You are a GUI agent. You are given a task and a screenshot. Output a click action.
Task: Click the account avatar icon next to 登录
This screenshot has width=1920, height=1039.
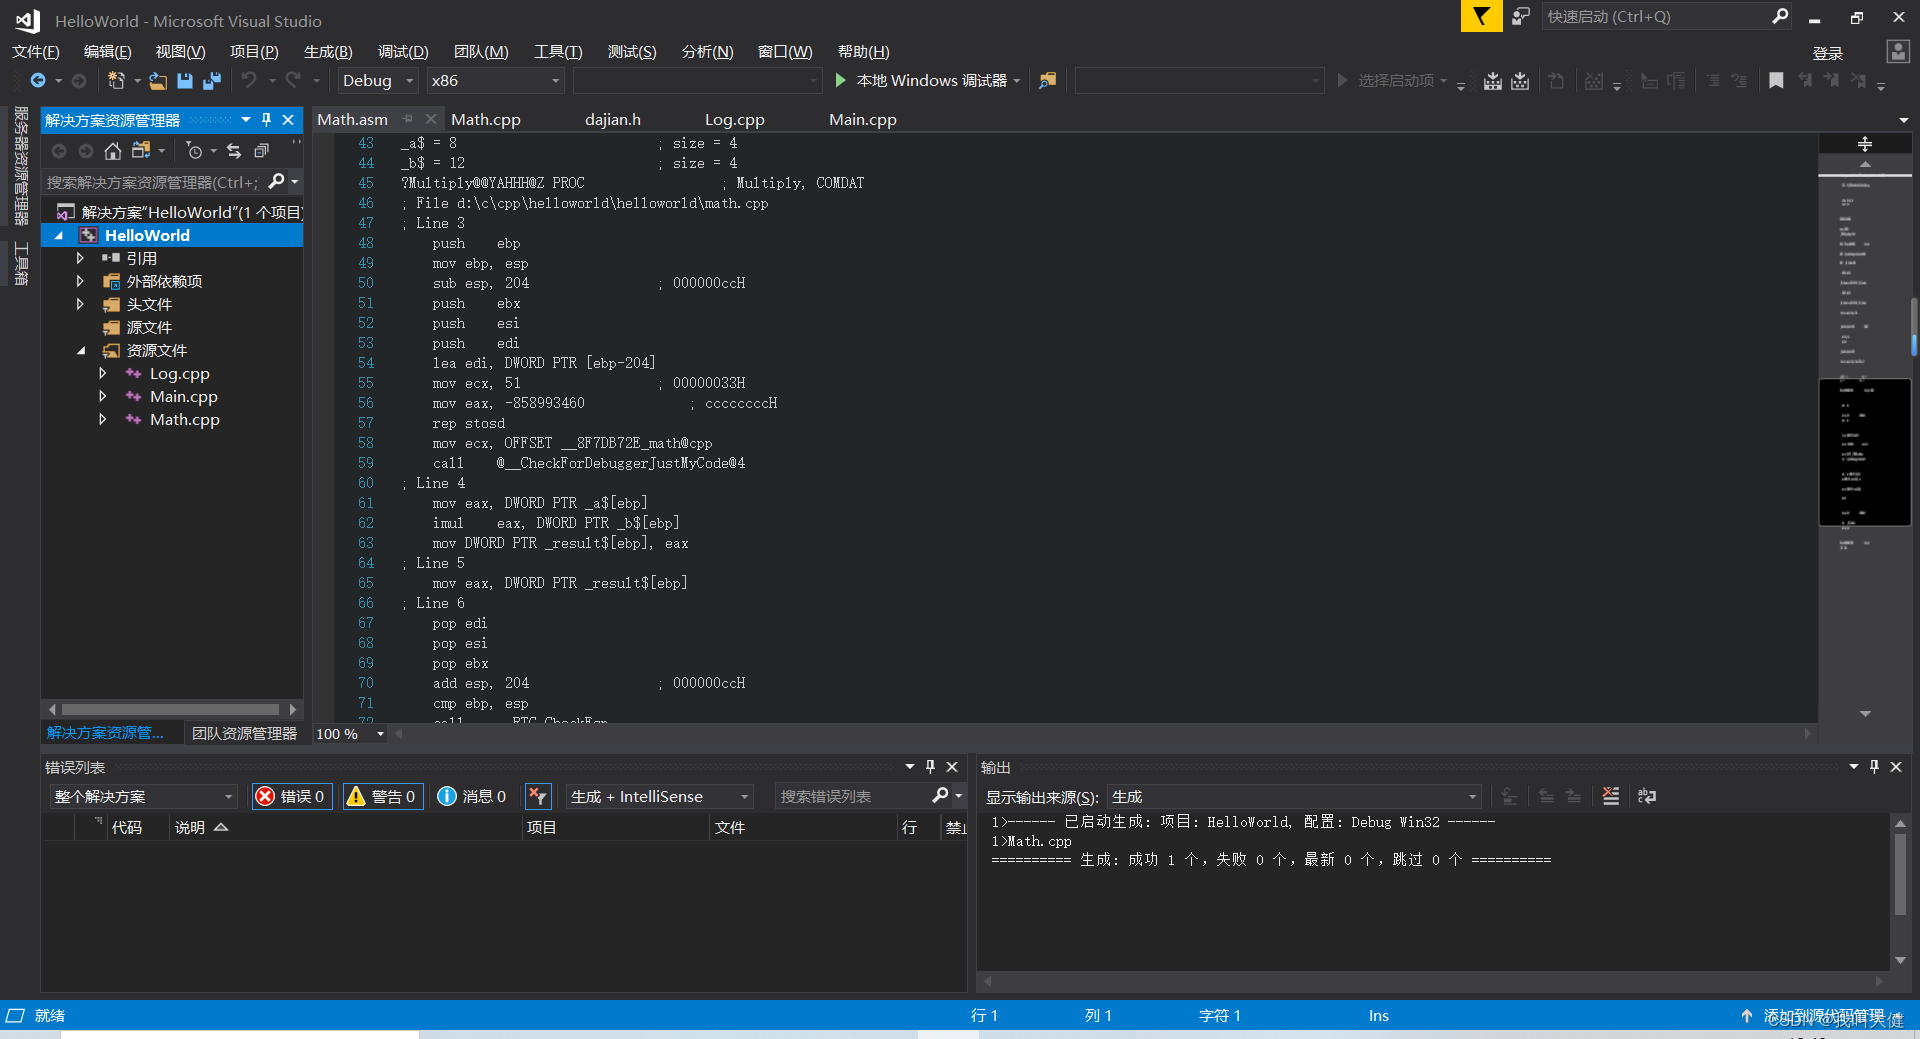(1898, 52)
